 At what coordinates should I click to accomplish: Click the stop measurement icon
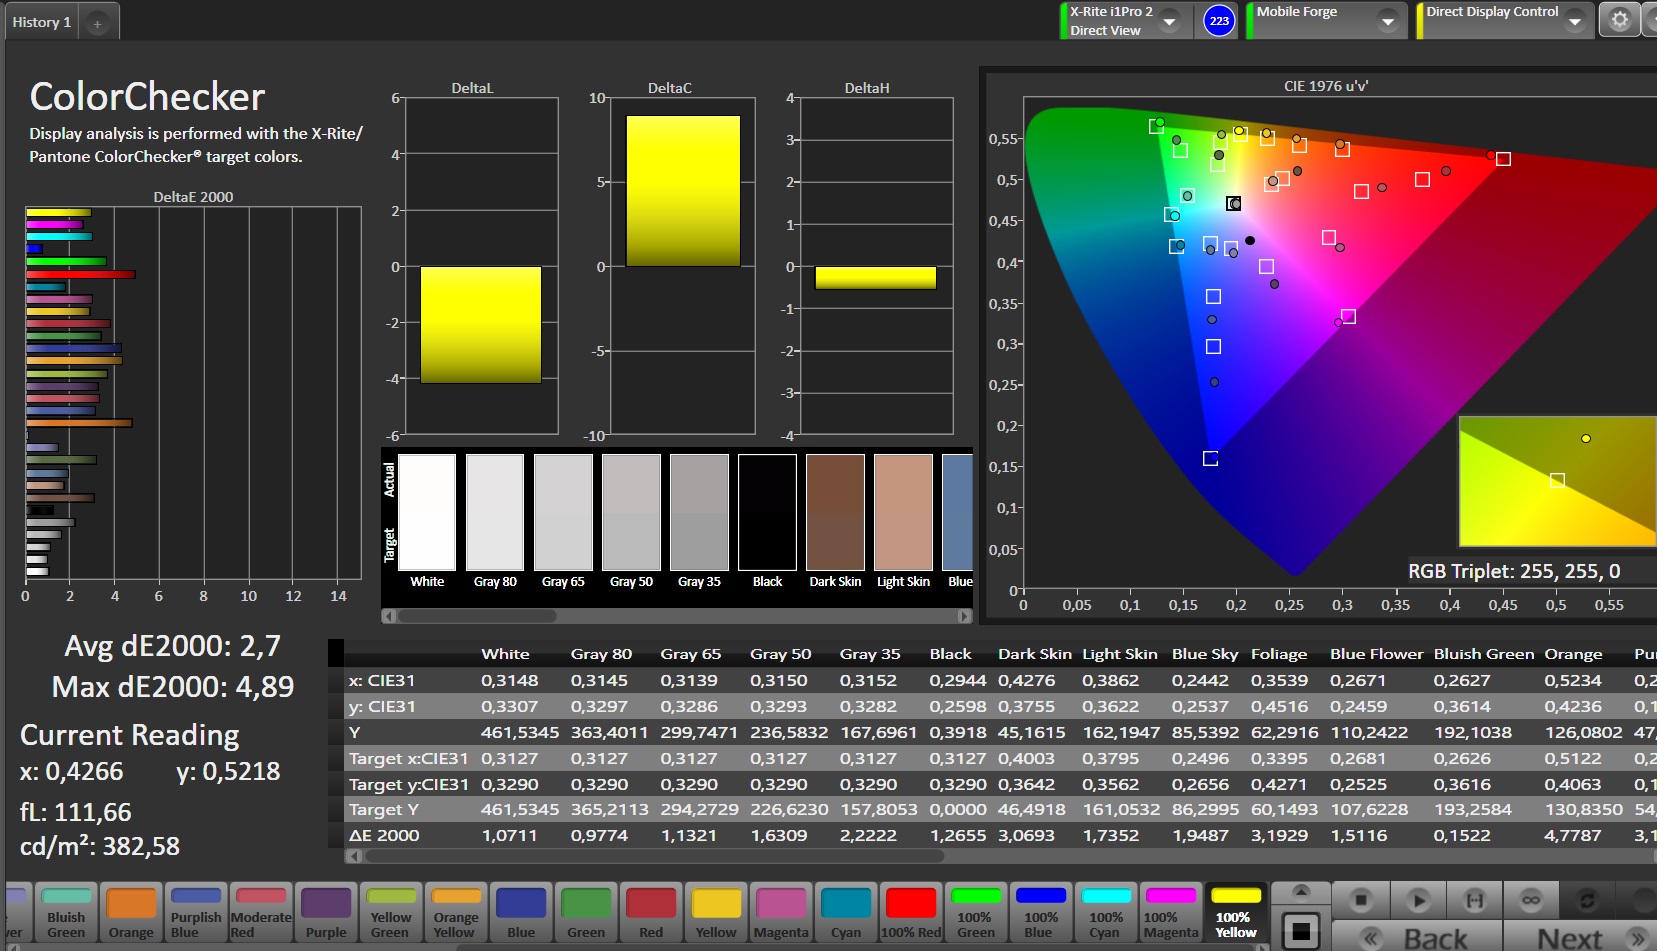[1361, 900]
